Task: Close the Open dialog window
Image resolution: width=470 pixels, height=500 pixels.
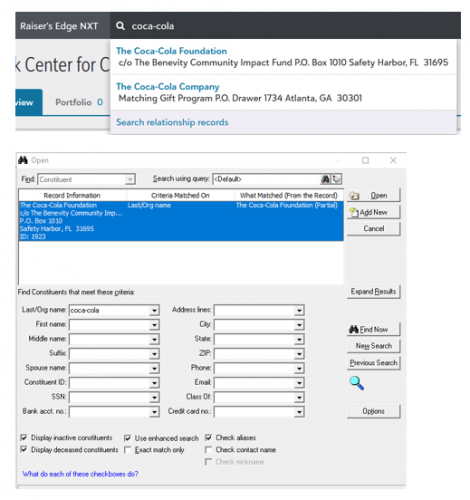Action: [x=393, y=160]
